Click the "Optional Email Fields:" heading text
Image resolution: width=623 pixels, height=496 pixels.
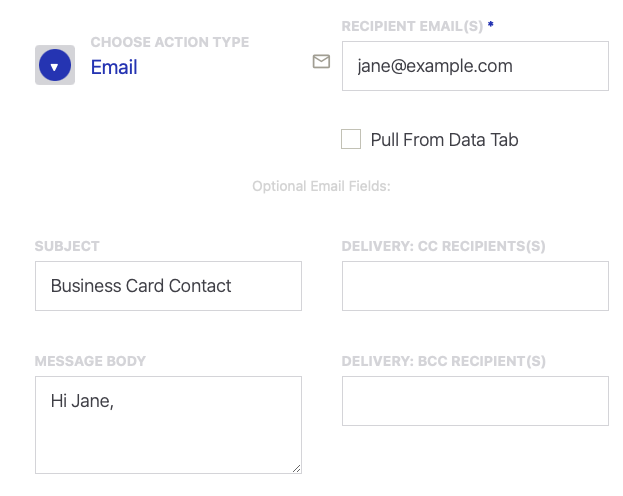321,186
